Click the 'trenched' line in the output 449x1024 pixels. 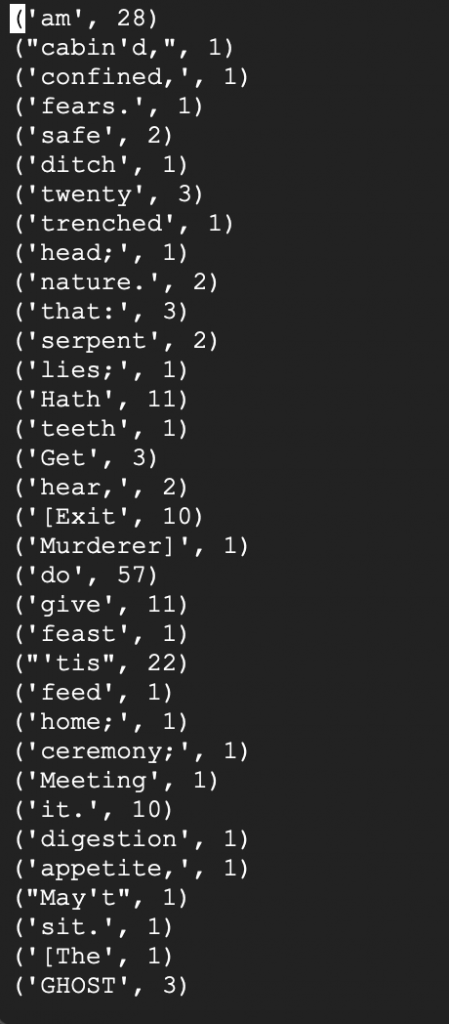(124, 224)
